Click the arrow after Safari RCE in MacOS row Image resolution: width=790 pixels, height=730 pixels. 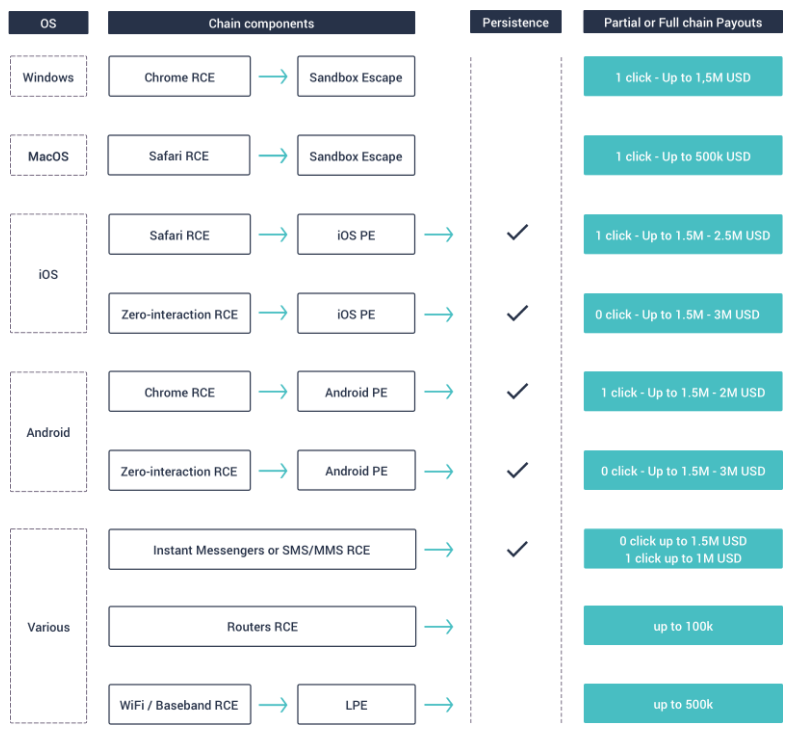[x=273, y=156]
